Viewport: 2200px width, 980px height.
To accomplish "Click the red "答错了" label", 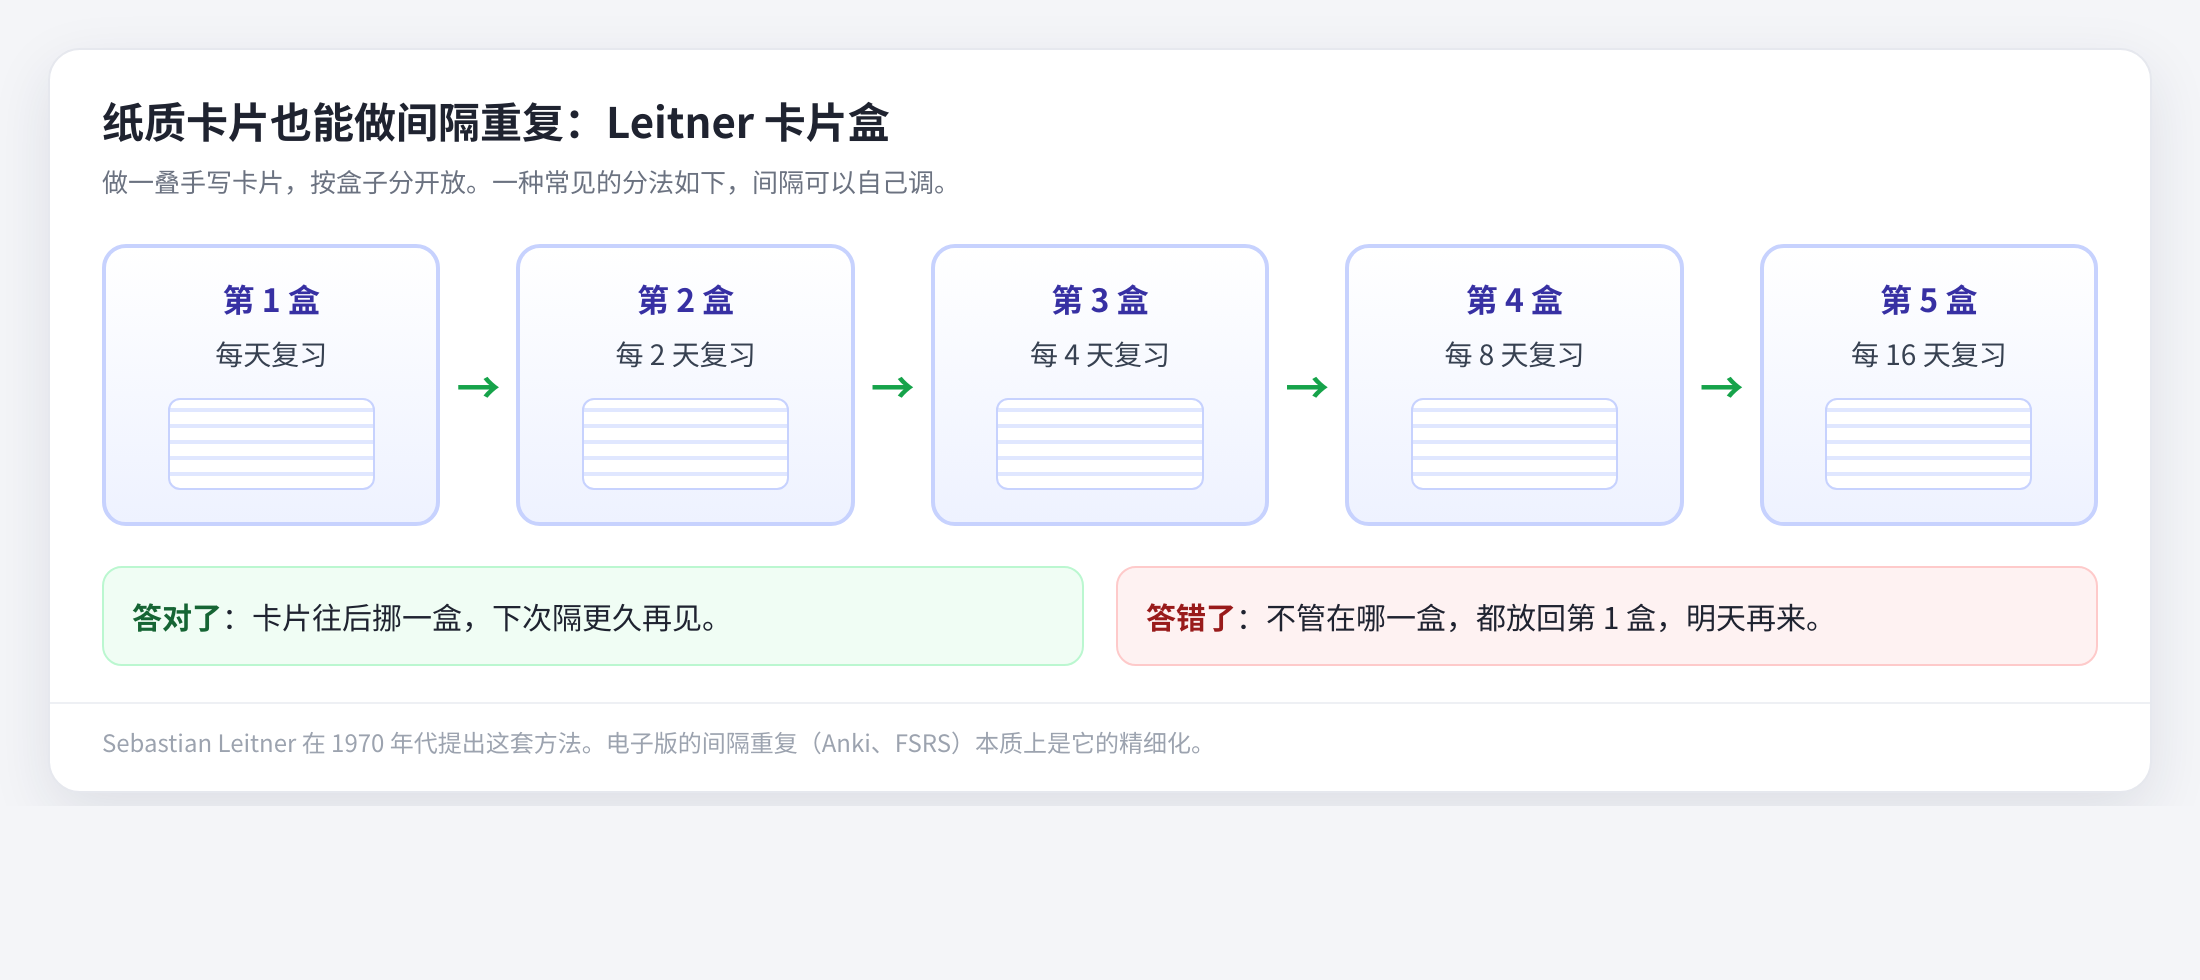I will pos(1190,618).
